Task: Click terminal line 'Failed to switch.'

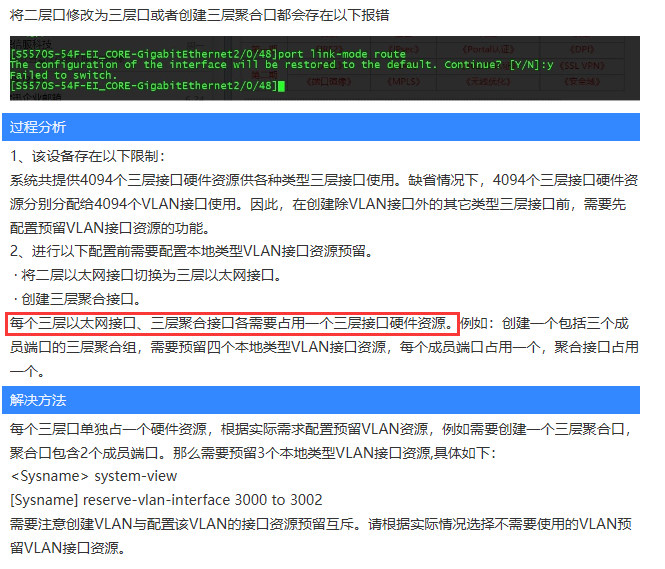Action: (x=63, y=75)
